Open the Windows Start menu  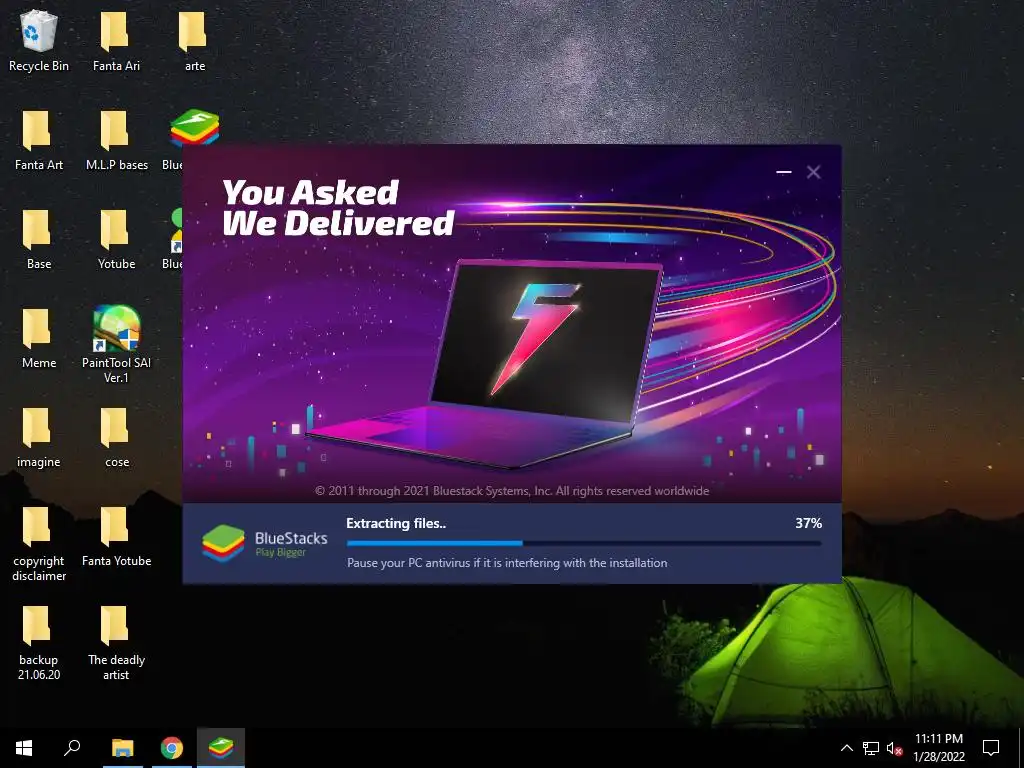[x=24, y=748]
